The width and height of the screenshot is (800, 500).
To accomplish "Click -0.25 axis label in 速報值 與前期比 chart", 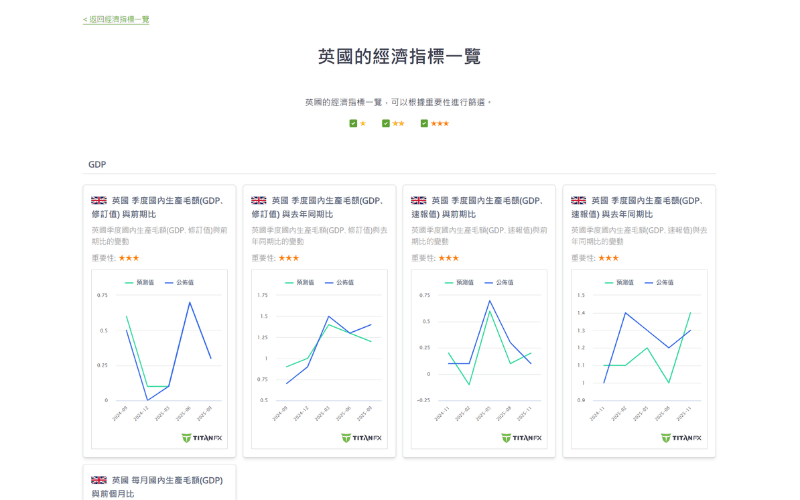I will (x=423, y=400).
